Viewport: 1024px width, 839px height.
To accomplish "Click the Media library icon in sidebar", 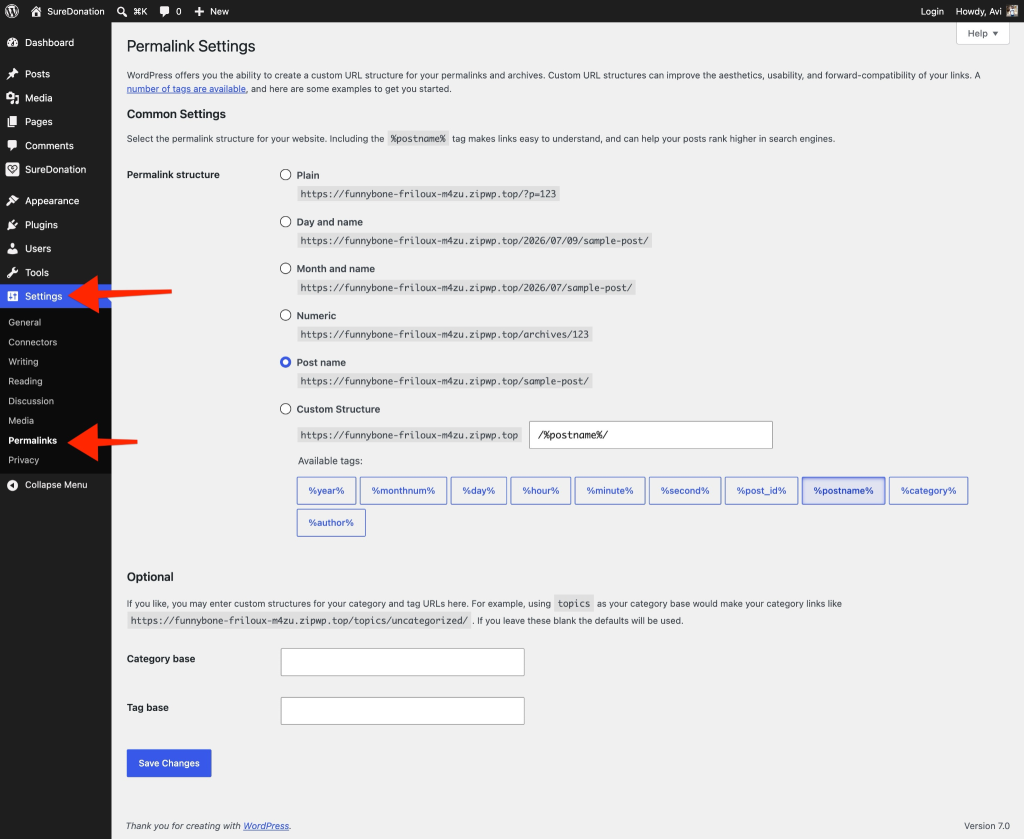I will pyautogui.click(x=12, y=98).
